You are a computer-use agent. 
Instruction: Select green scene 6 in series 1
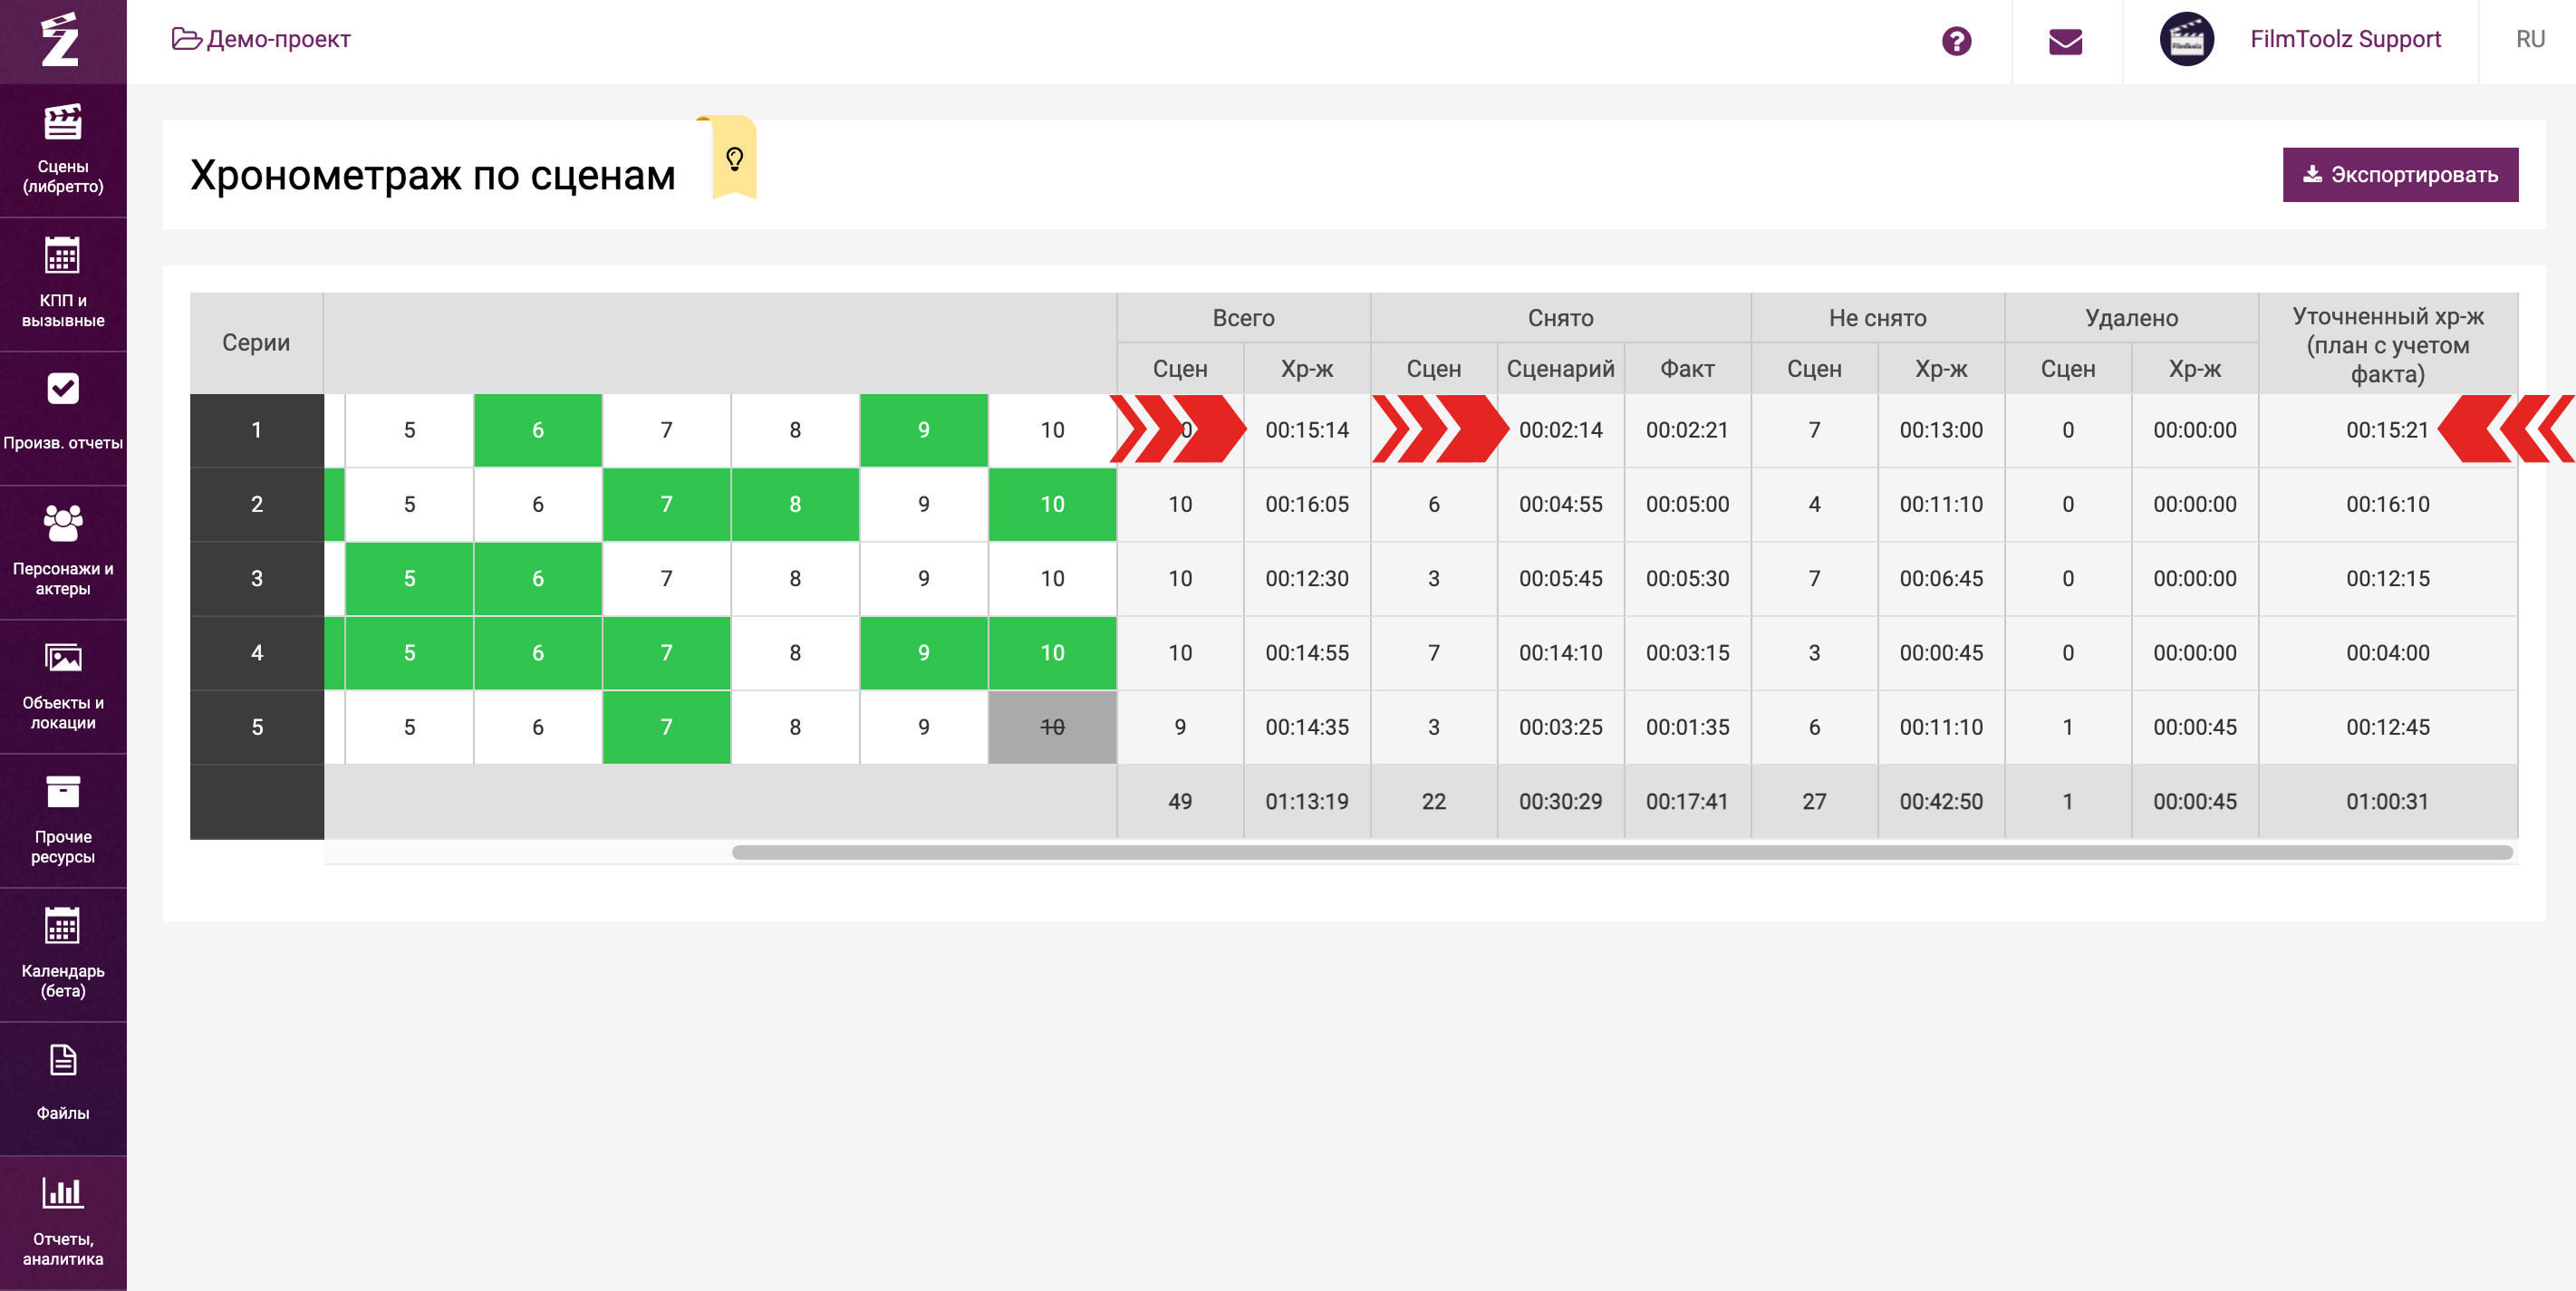pos(538,430)
